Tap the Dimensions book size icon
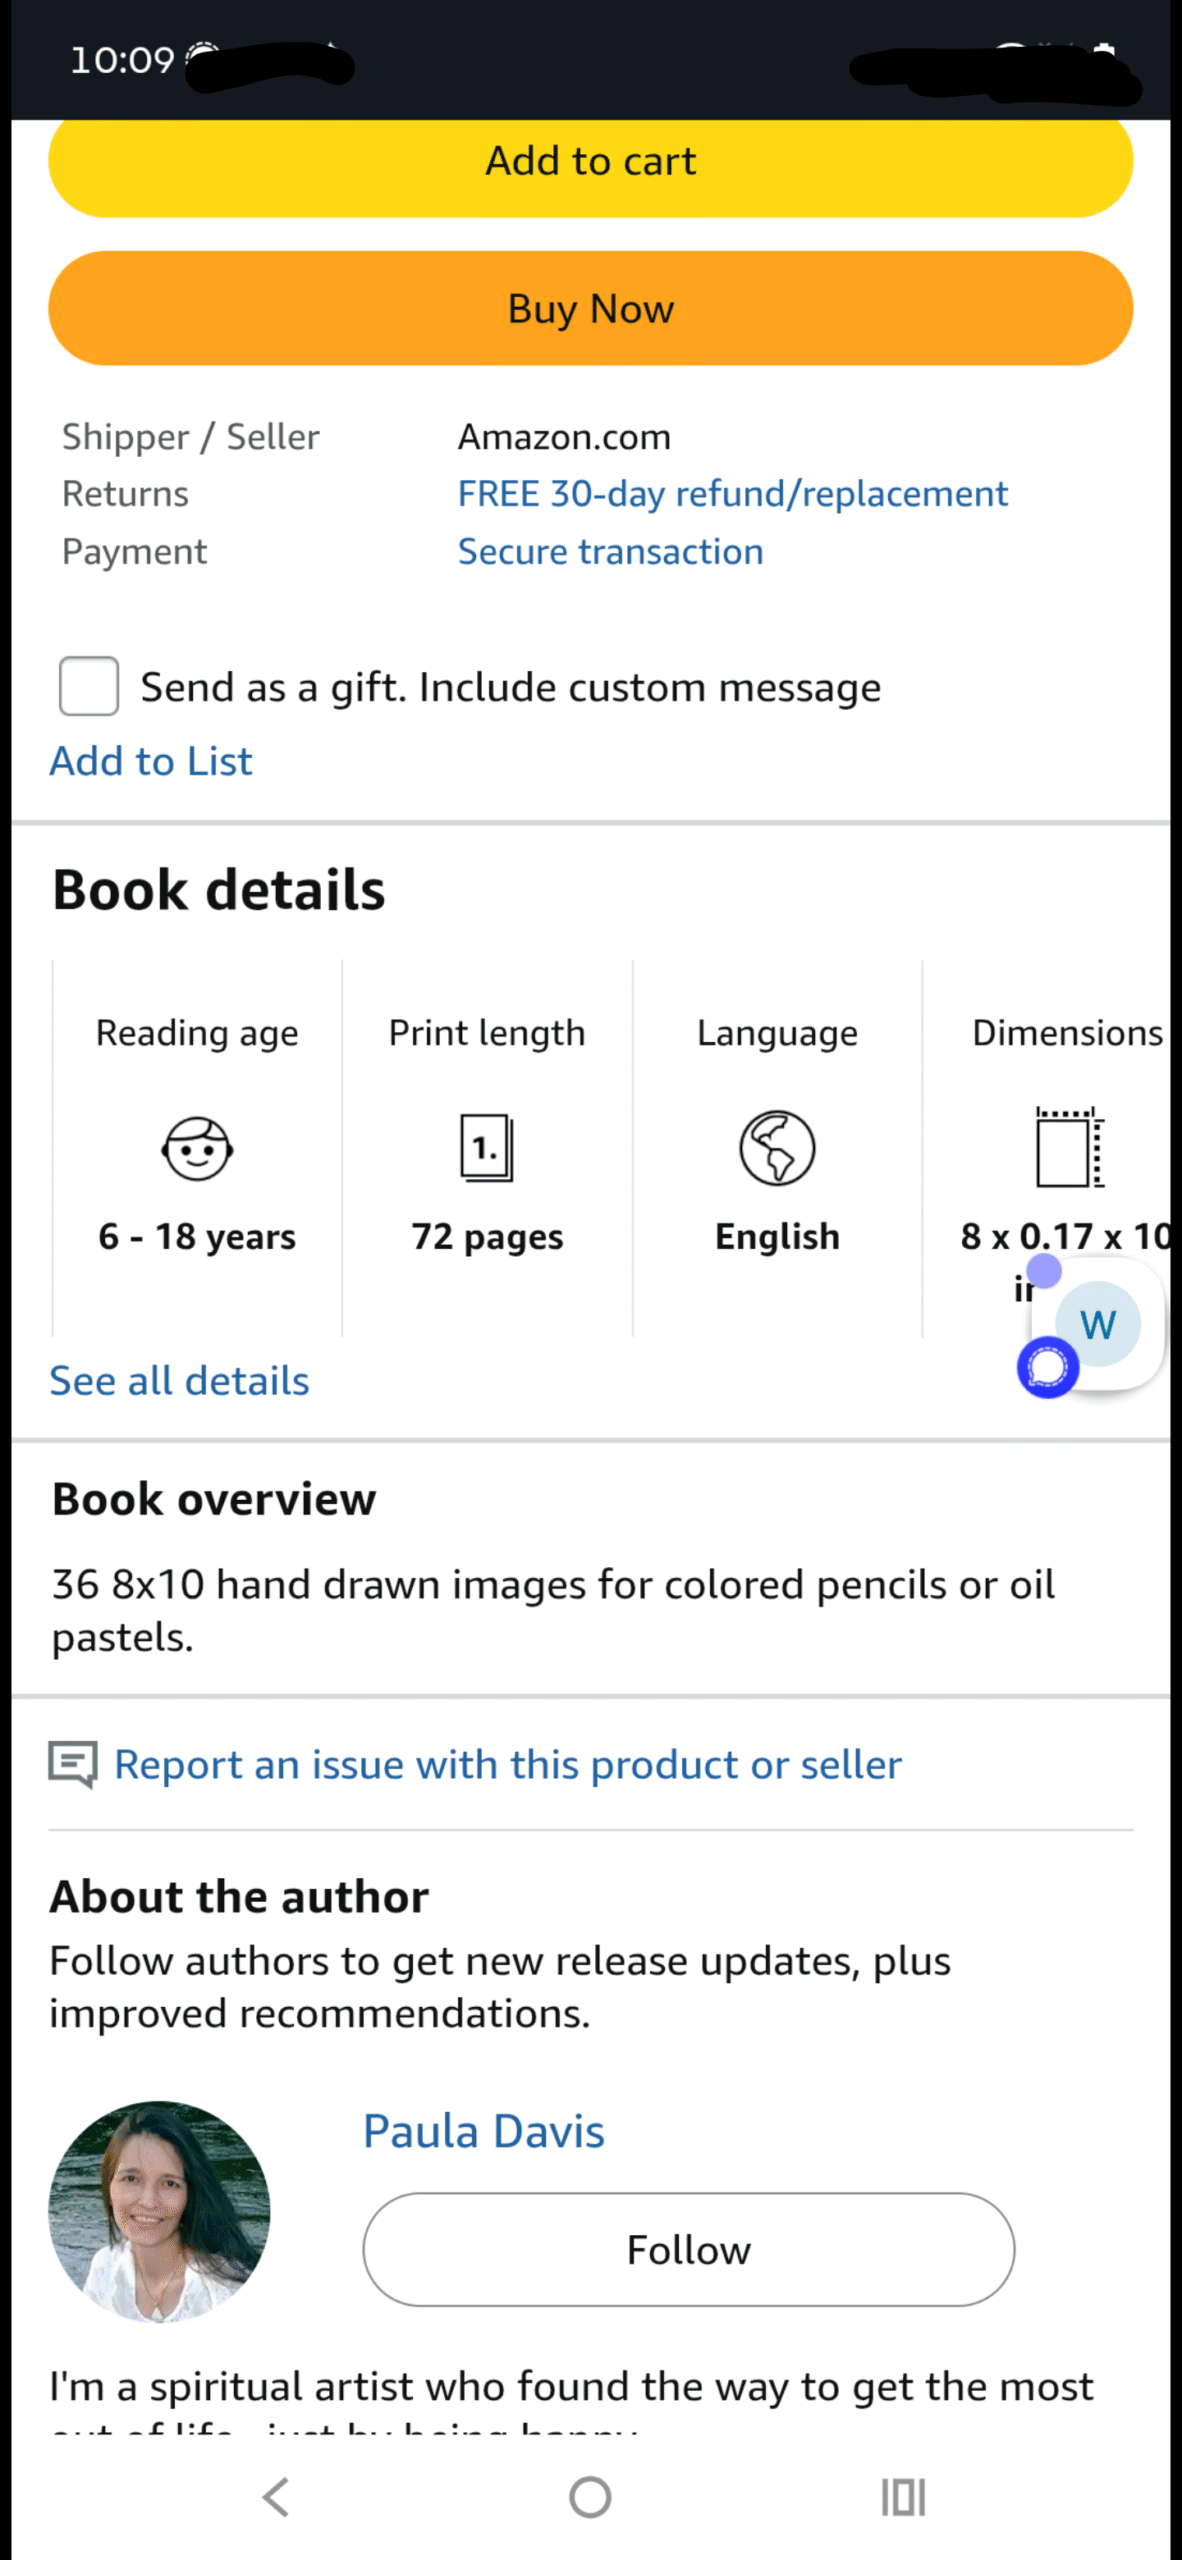Image resolution: width=1182 pixels, height=2560 pixels. click(x=1069, y=1148)
